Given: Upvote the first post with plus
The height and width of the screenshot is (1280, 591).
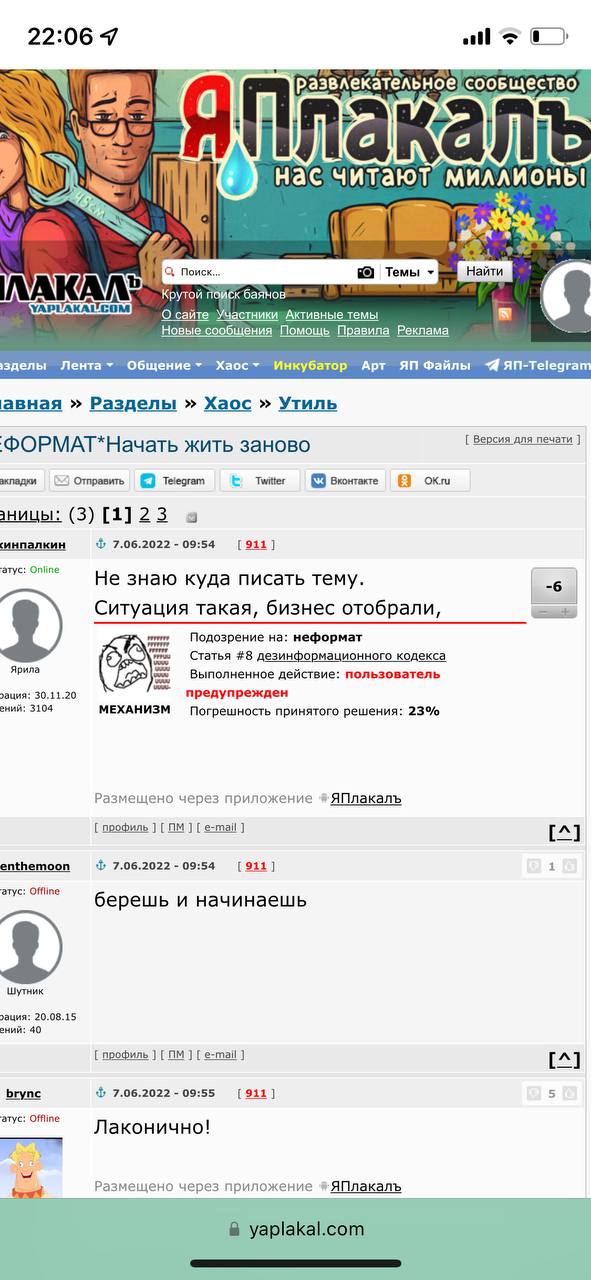Looking at the screenshot, I should point(565,611).
